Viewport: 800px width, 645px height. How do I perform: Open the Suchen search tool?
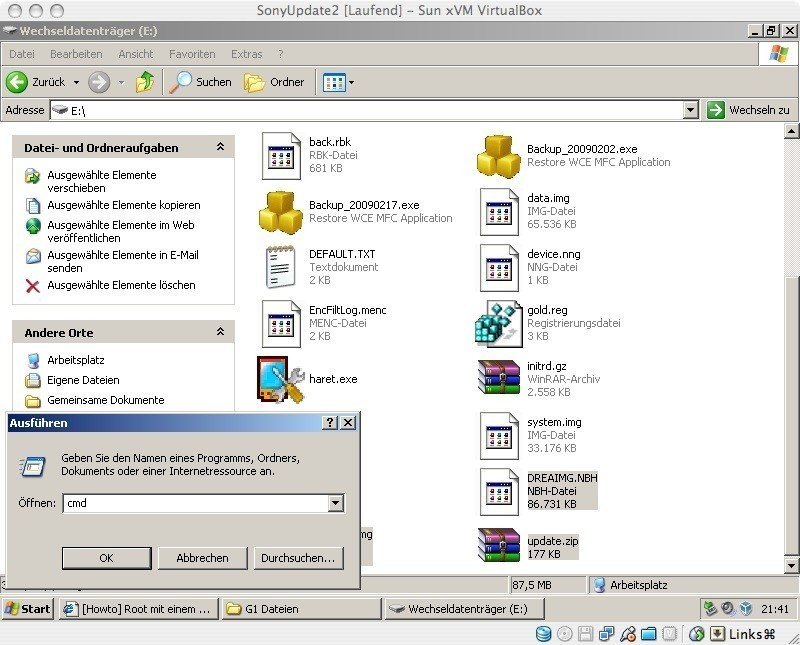(201, 82)
